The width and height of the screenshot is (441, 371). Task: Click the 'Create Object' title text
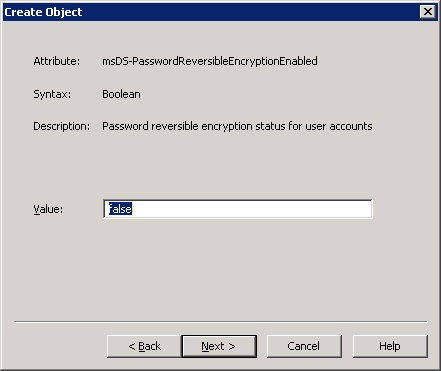coord(43,12)
